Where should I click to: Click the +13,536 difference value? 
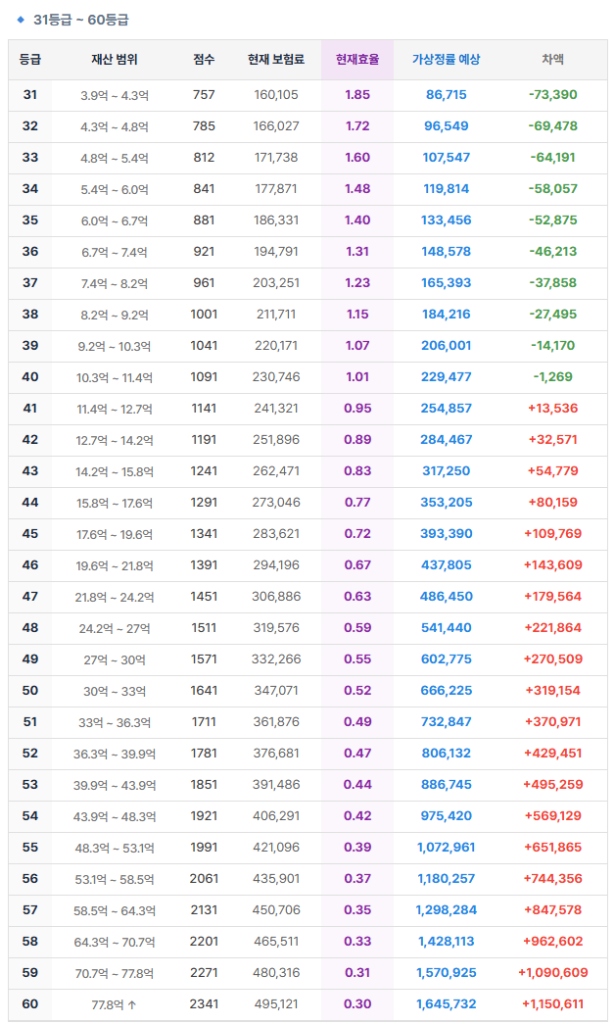(x=552, y=408)
